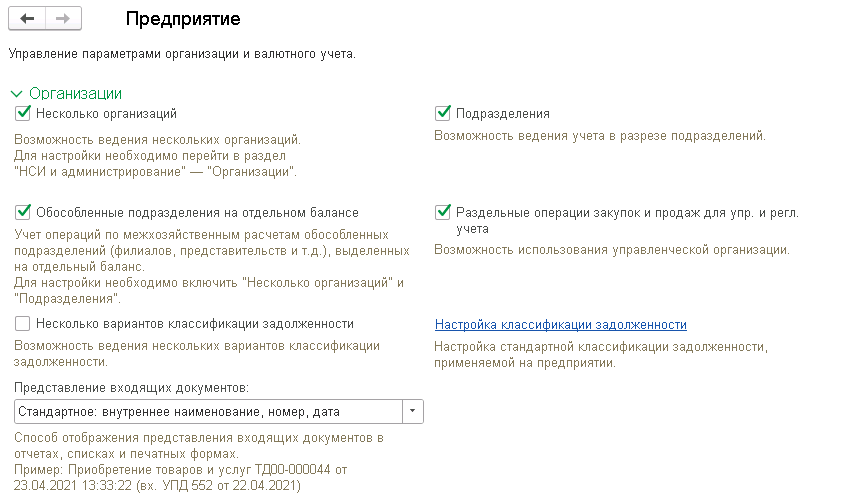Click the forward navigation arrow

click(62, 19)
